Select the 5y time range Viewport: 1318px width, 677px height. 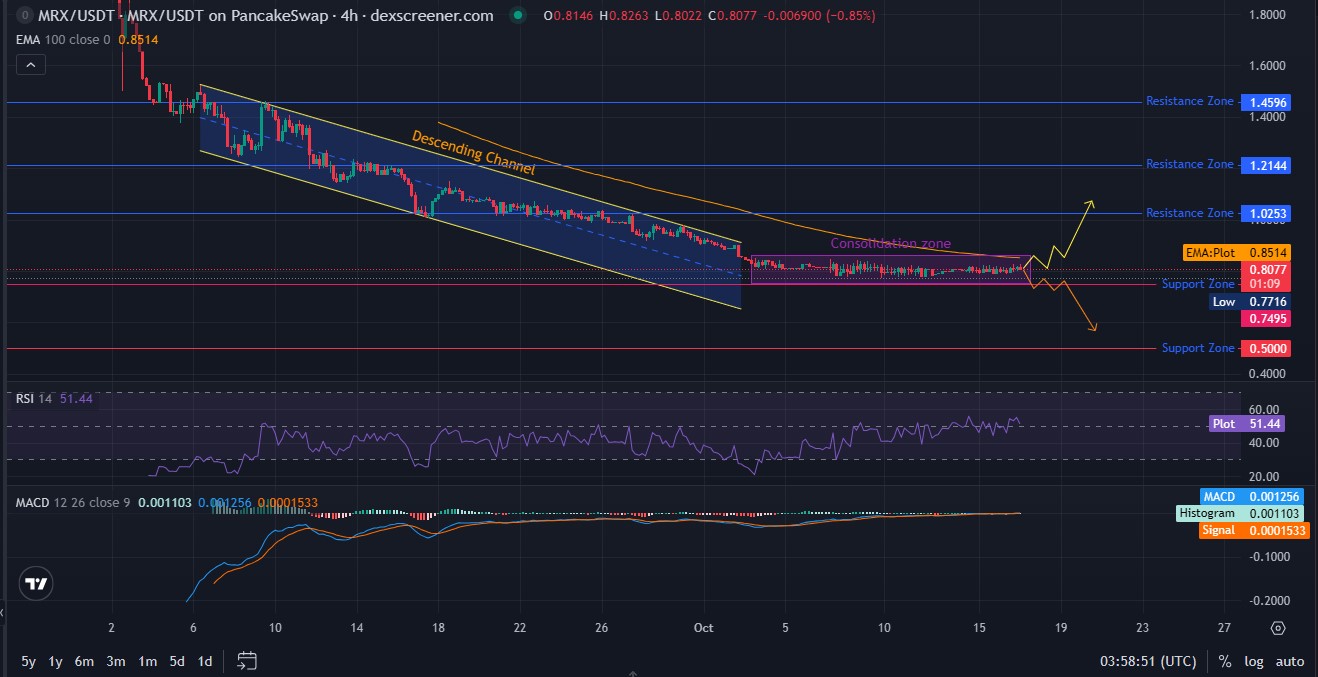tap(28, 661)
